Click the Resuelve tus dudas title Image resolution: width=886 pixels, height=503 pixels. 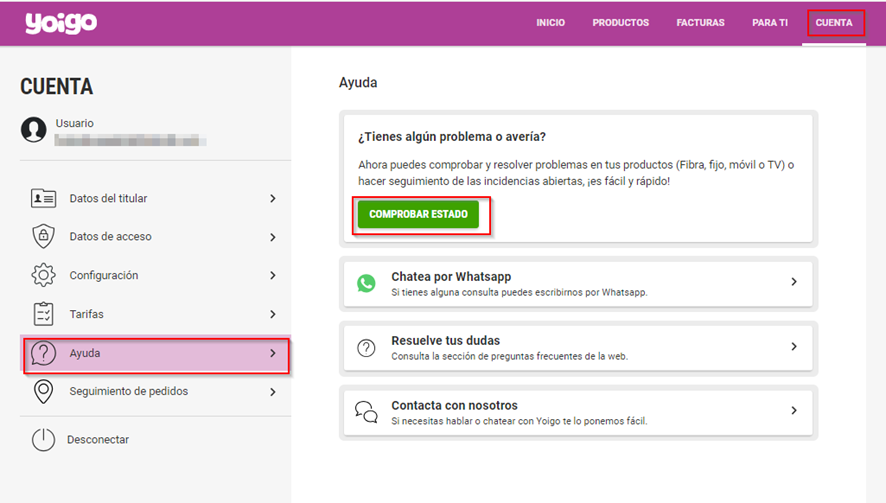point(445,340)
